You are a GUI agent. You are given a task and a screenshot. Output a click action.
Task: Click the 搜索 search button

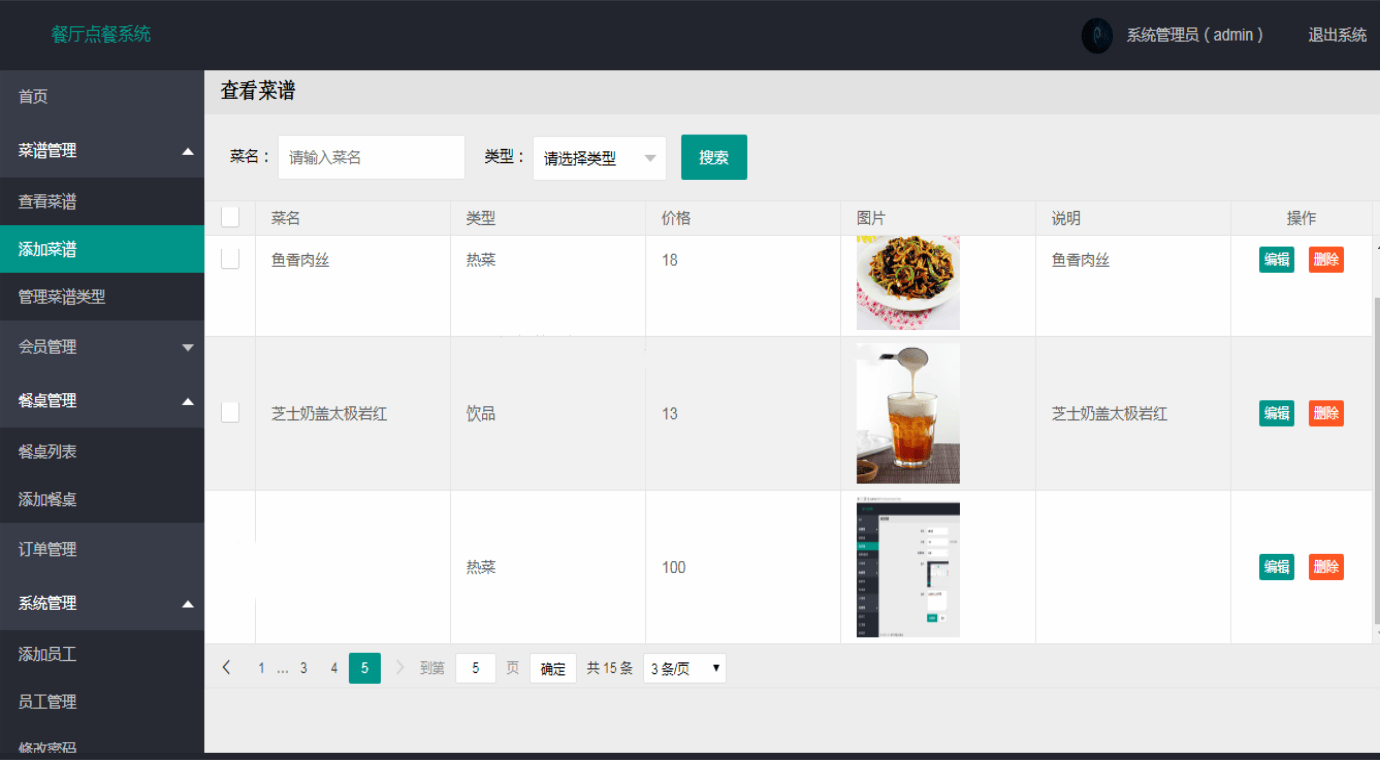[713, 157]
